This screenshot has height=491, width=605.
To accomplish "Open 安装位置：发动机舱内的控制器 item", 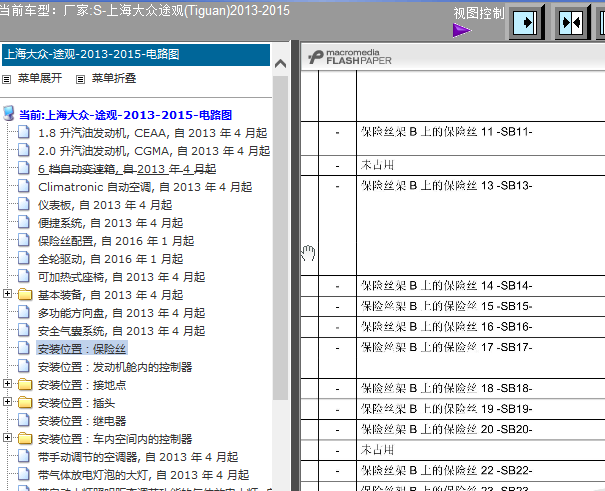I will (115, 367).
